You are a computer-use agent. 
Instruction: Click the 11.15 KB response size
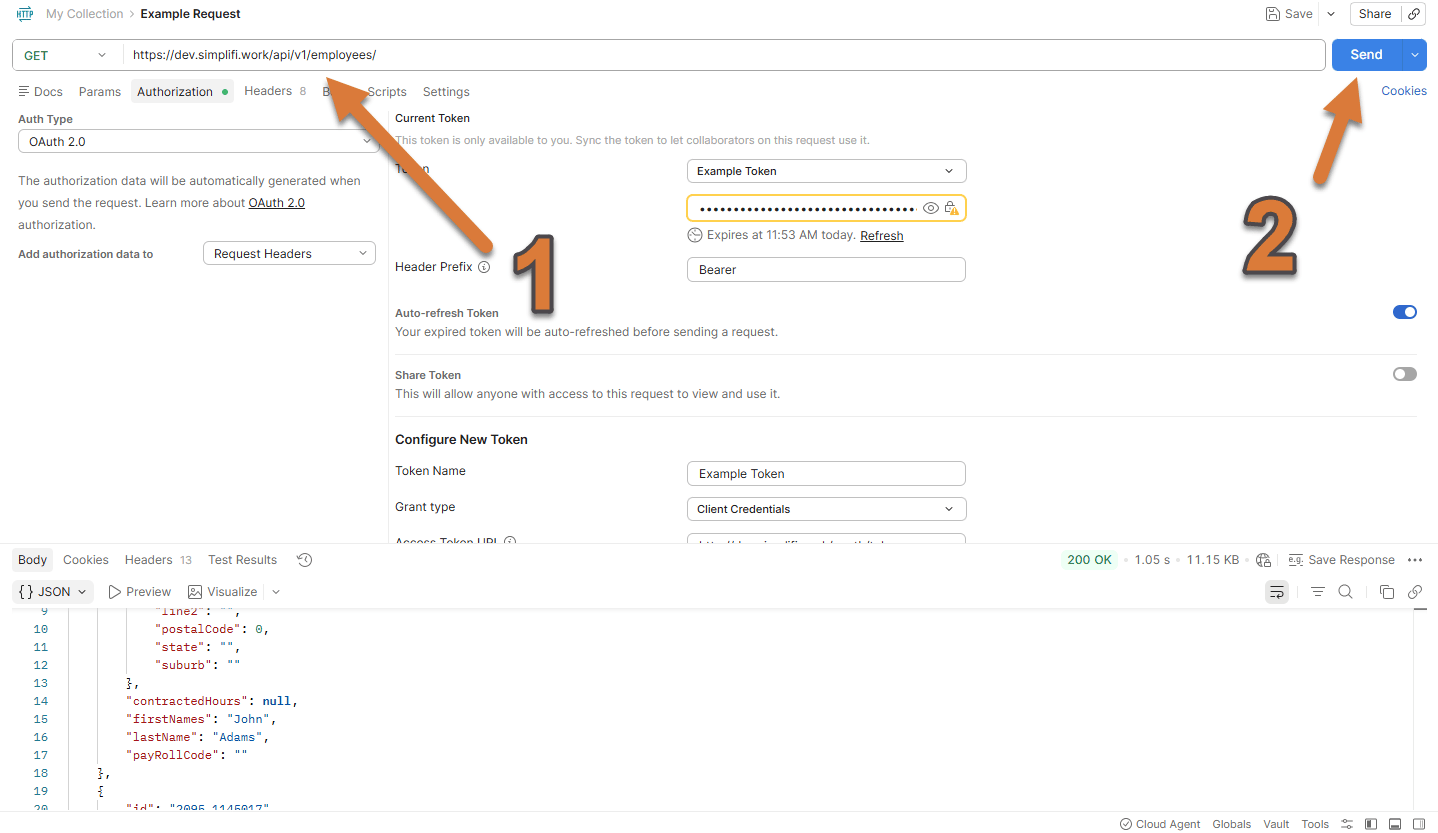[1213, 560]
